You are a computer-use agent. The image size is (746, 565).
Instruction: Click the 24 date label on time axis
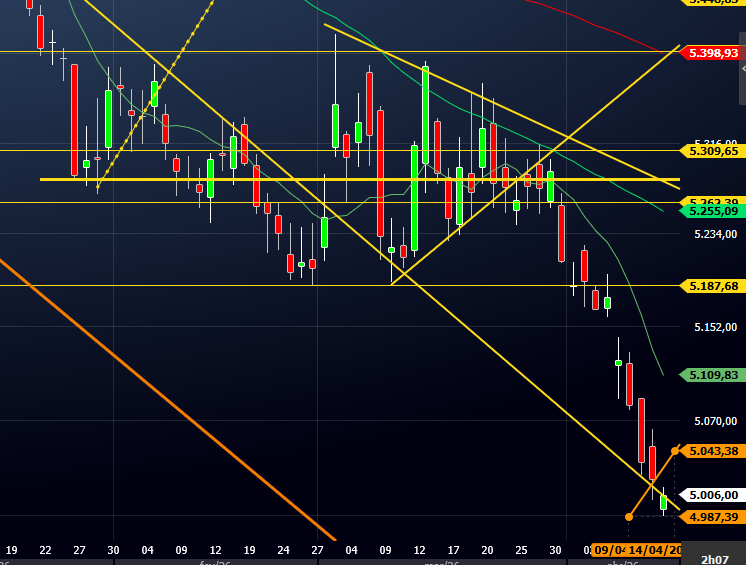click(283, 550)
